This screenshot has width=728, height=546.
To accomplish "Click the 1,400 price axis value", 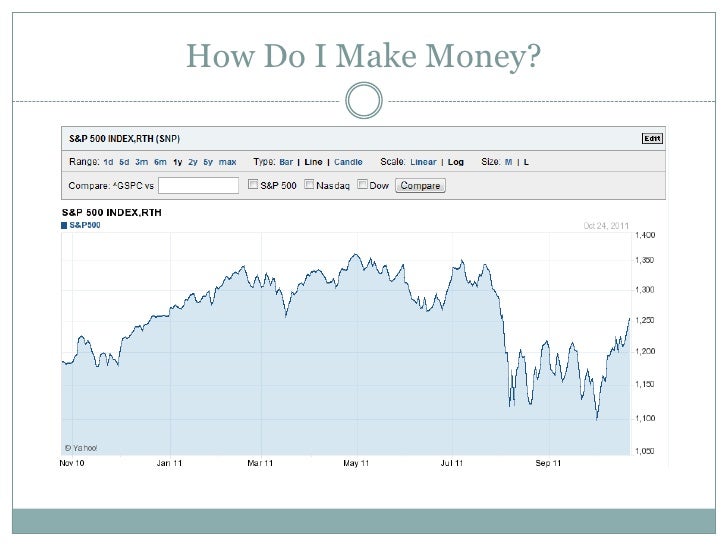I will pos(645,235).
